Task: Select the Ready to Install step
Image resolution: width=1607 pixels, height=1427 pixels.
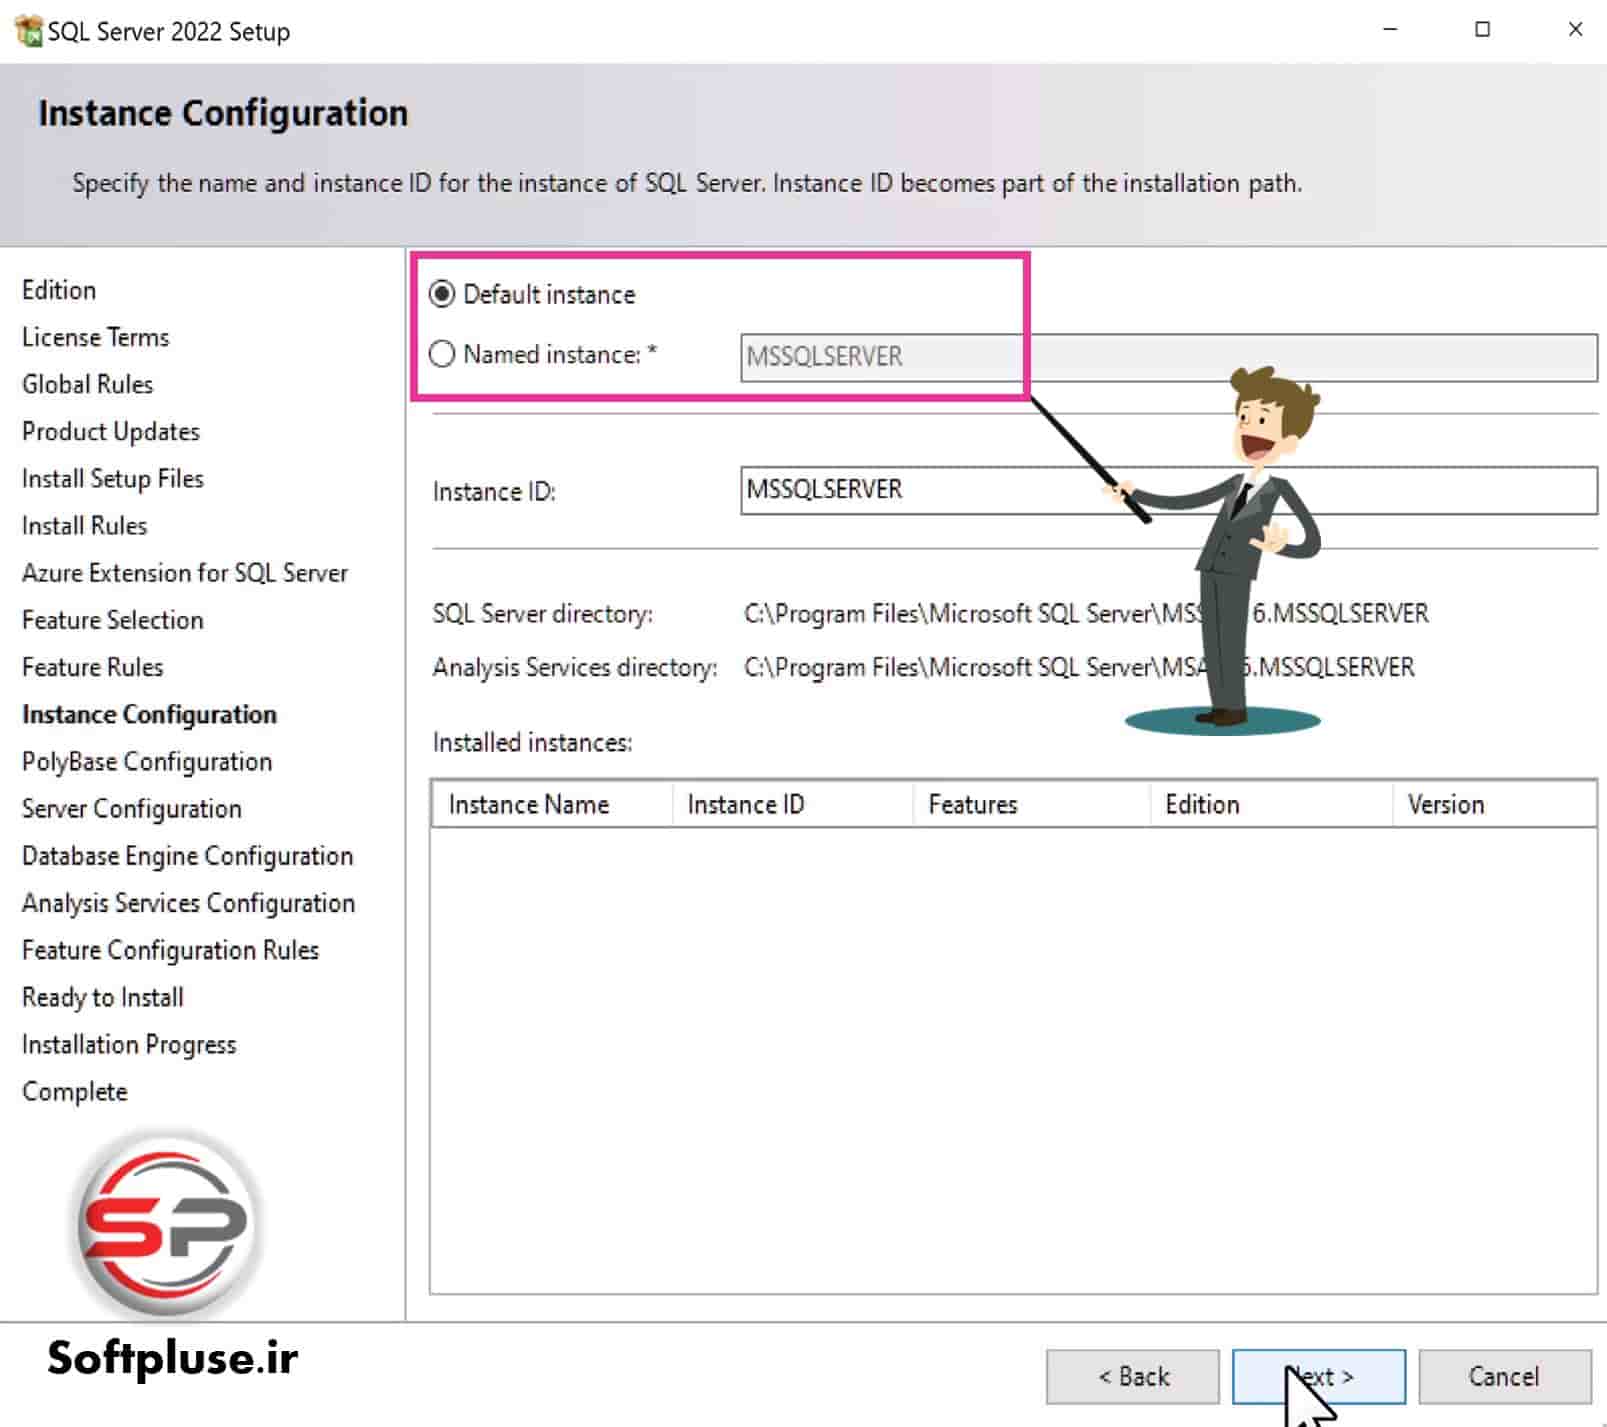Action: 102,997
